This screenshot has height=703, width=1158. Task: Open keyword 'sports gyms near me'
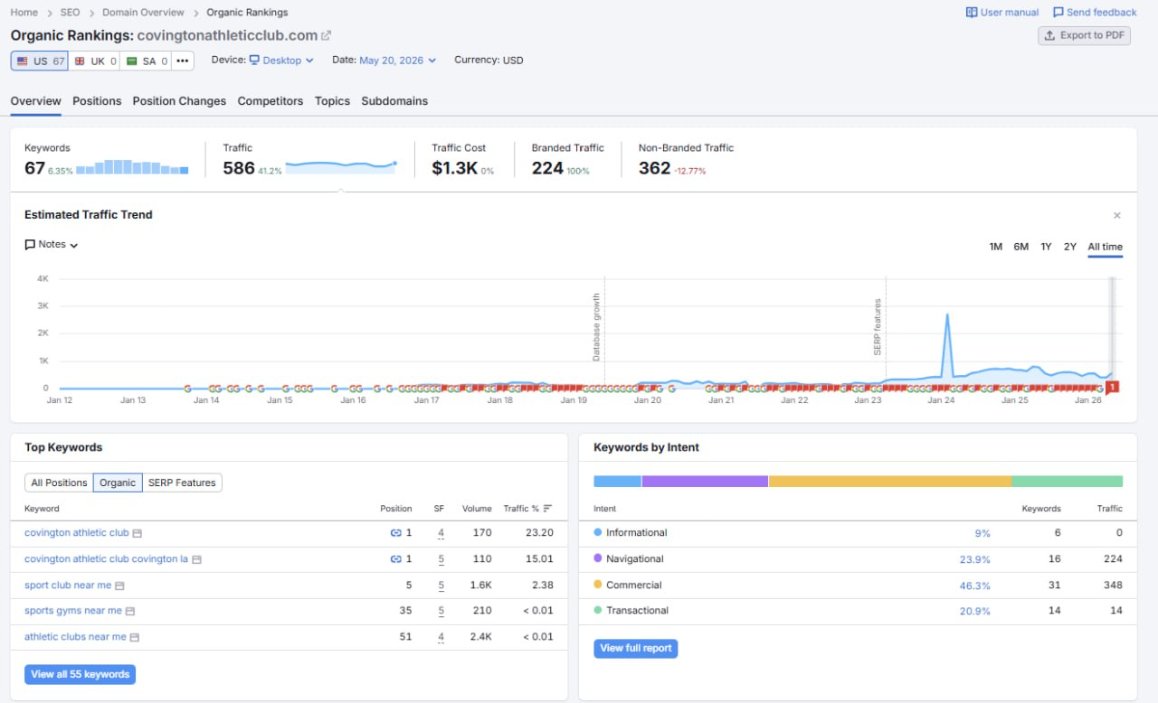(73, 611)
